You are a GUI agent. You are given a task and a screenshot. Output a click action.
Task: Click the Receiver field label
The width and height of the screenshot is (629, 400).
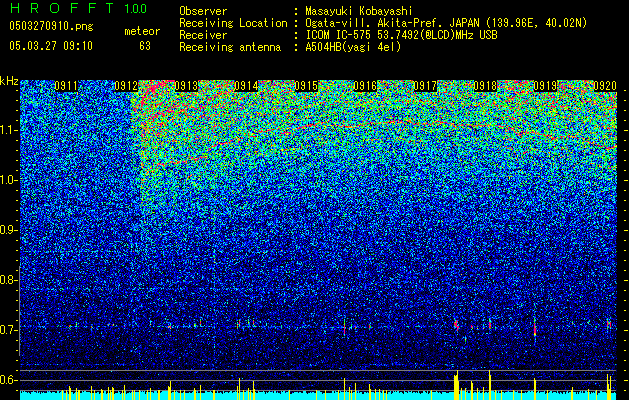click(x=203, y=35)
